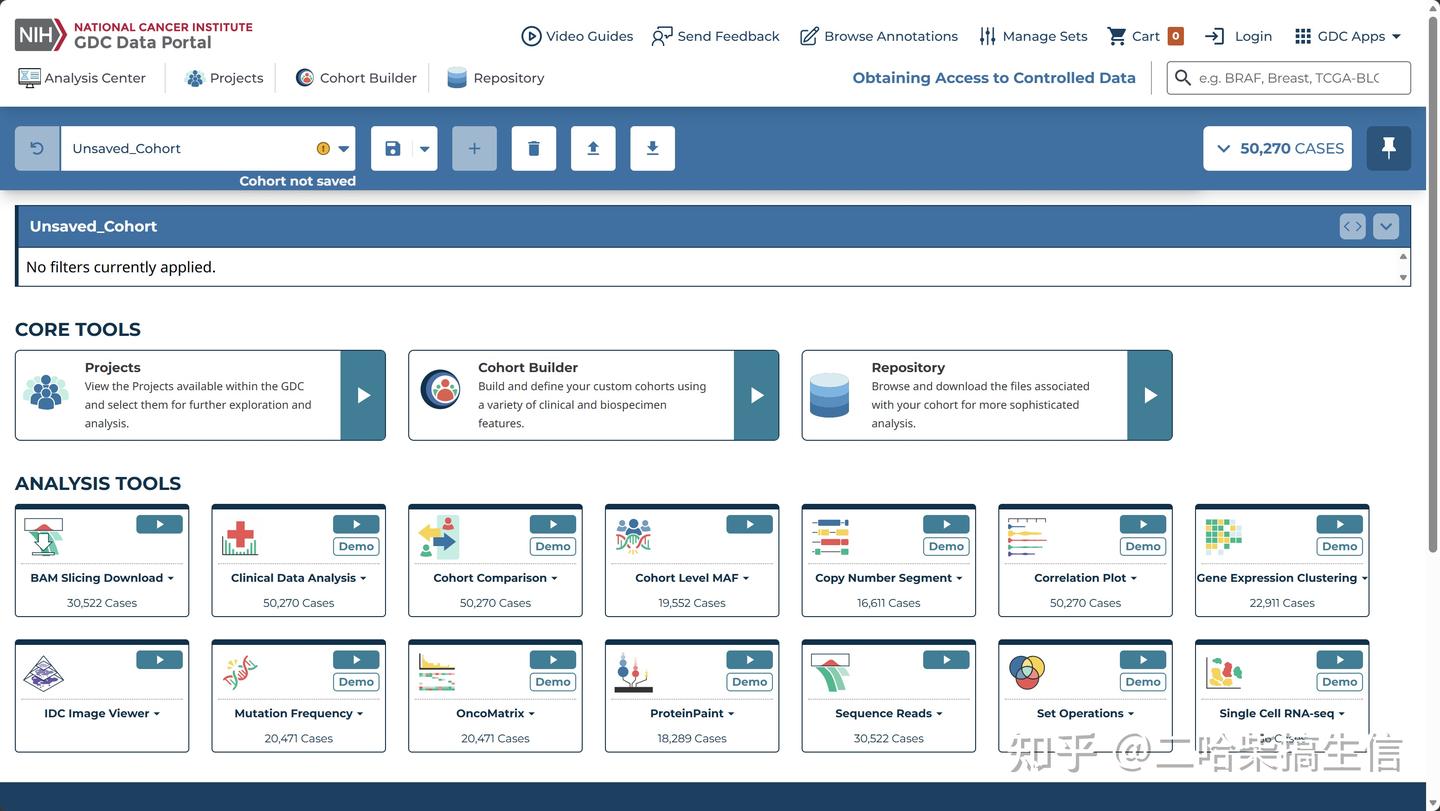Click Manage Sets link
The width and height of the screenshot is (1440, 811).
pyautogui.click(x=1033, y=36)
